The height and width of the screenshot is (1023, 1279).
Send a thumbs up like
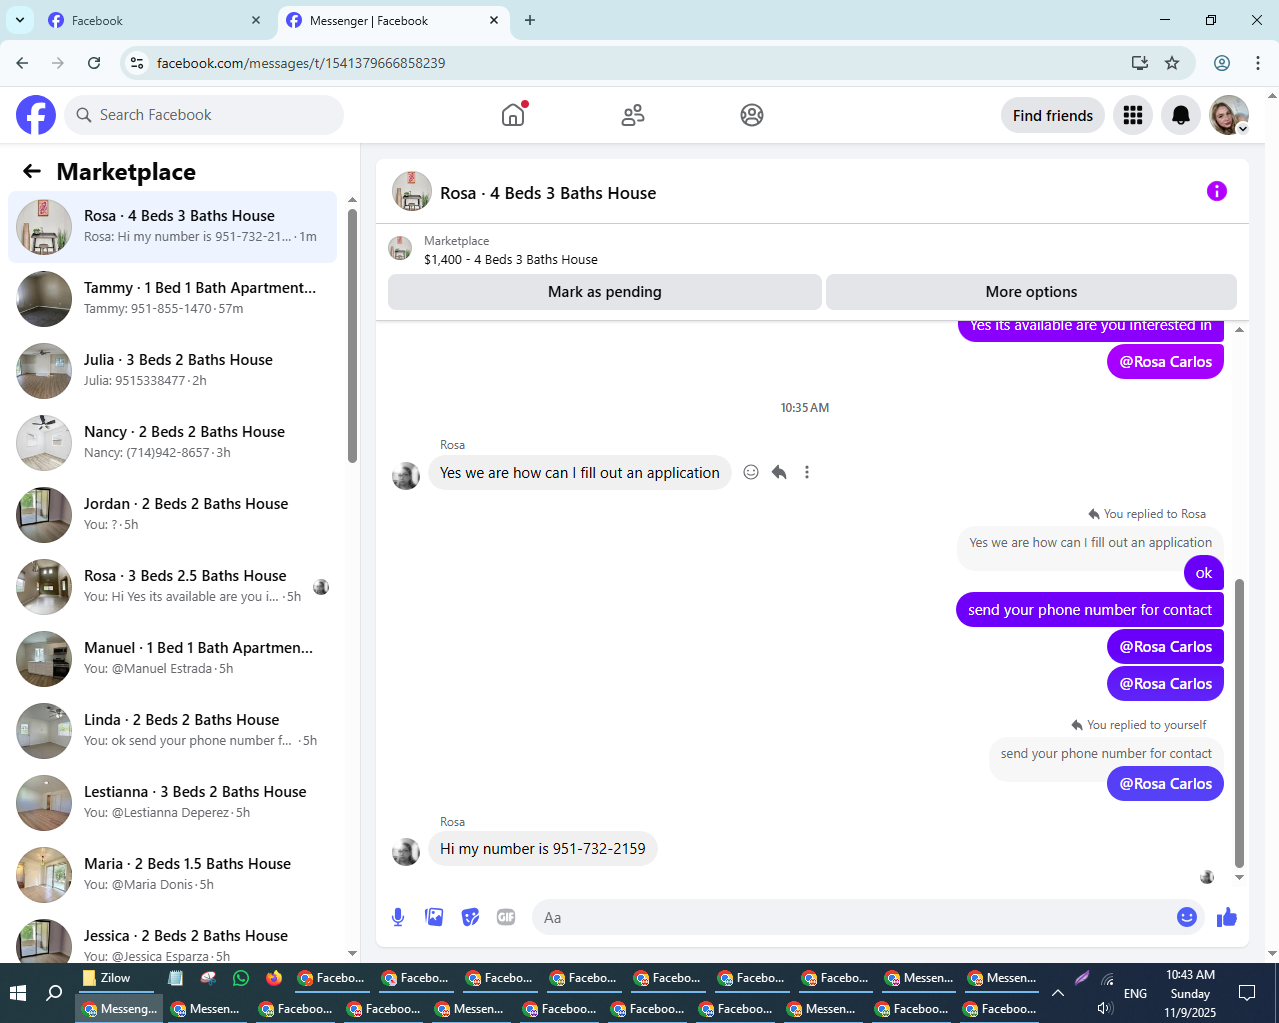coord(1227,917)
